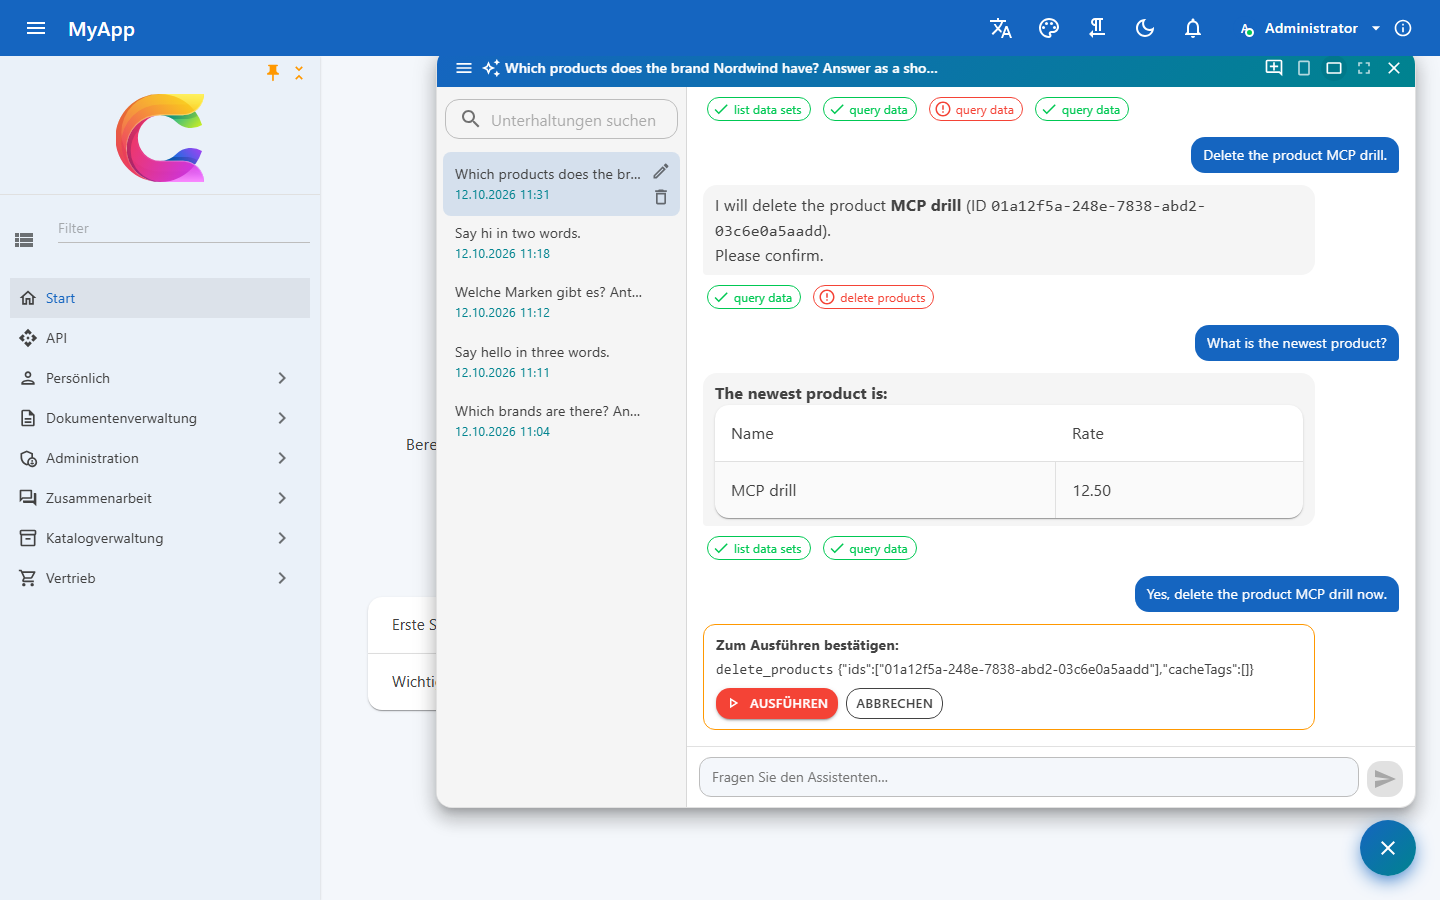This screenshot has height=900, width=1440.
Task: Switch assistant to narrow portrait layout
Action: pyautogui.click(x=1304, y=68)
